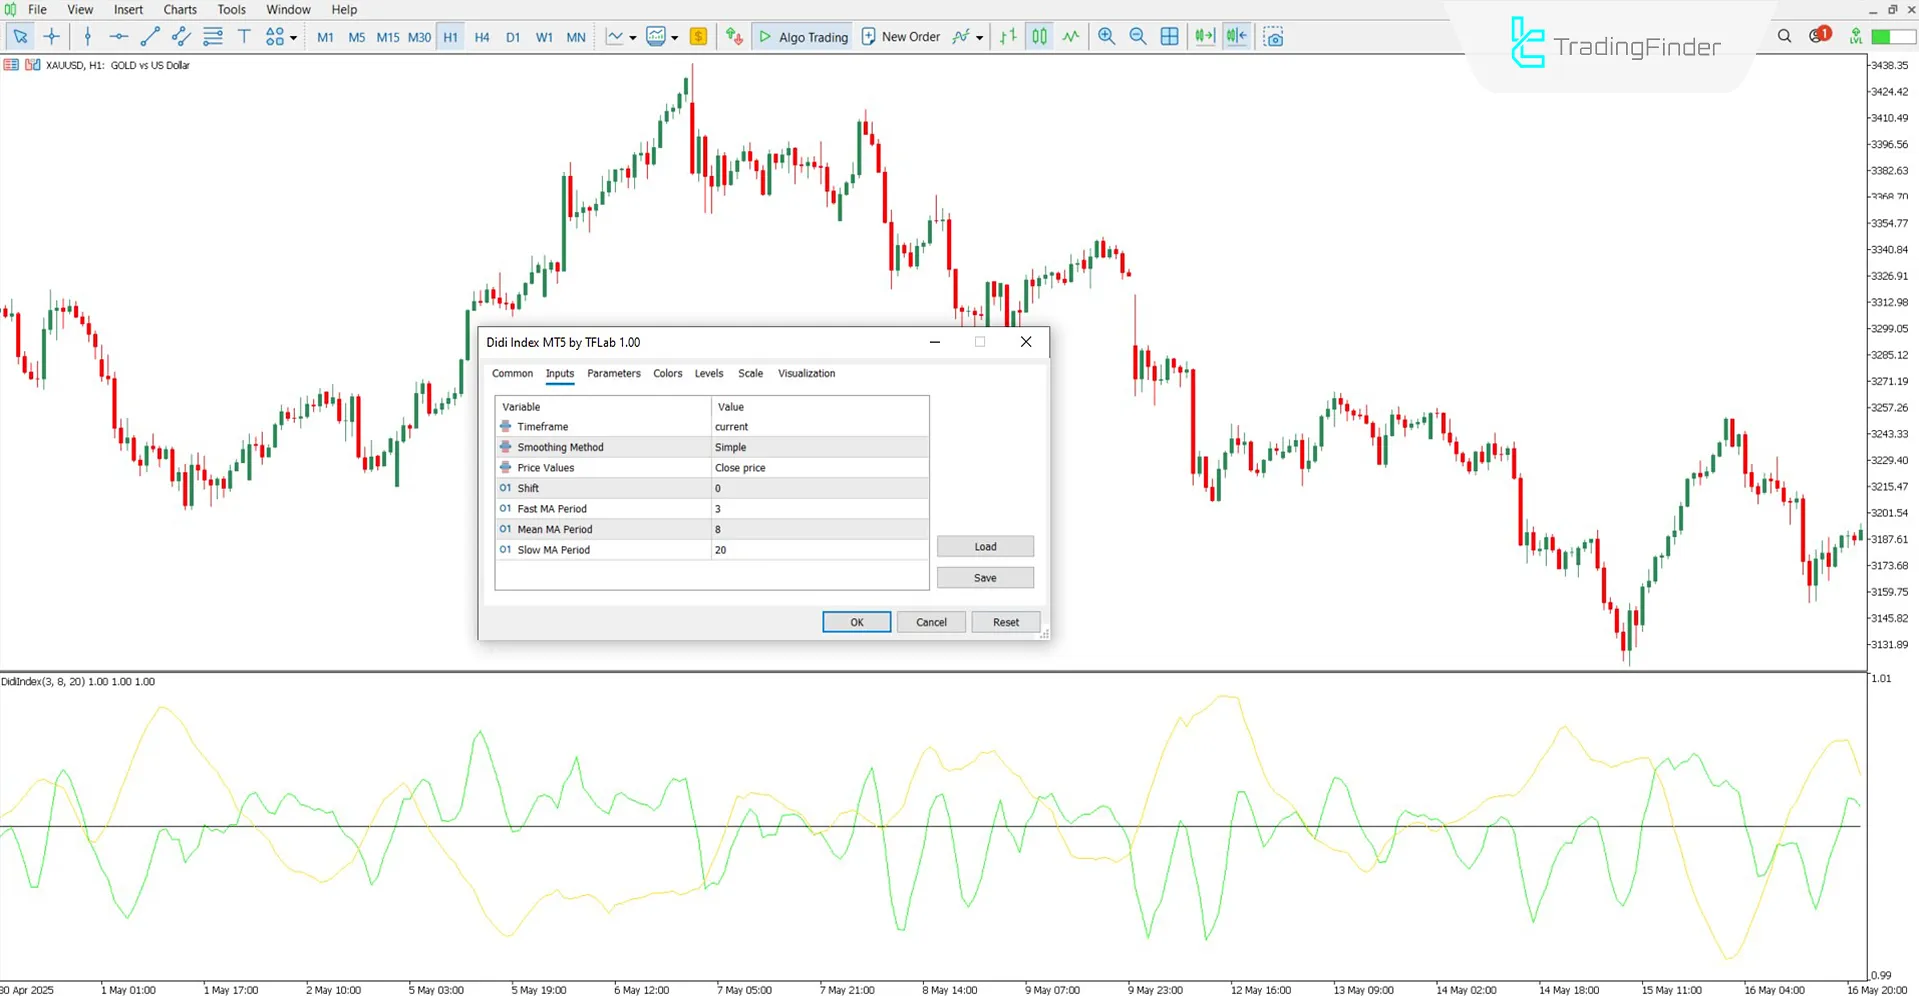
Task: Add a Text label with the Text tool
Action: [244, 36]
